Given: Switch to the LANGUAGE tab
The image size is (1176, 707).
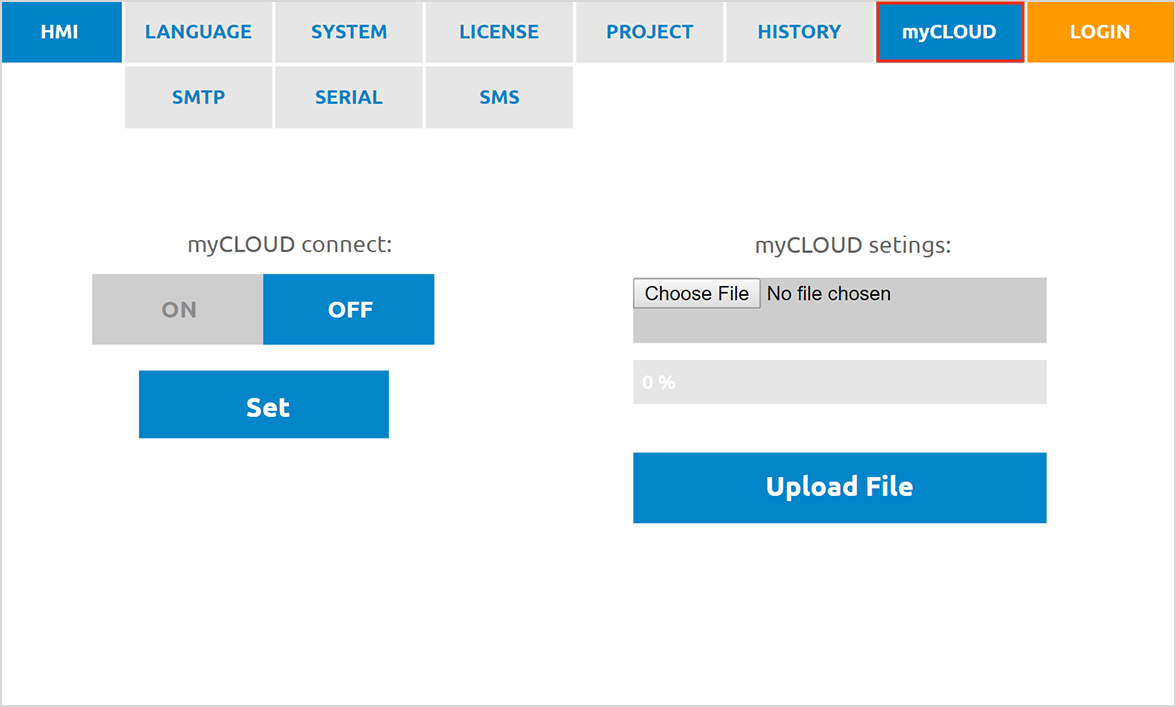Looking at the screenshot, I should tap(198, 31).
